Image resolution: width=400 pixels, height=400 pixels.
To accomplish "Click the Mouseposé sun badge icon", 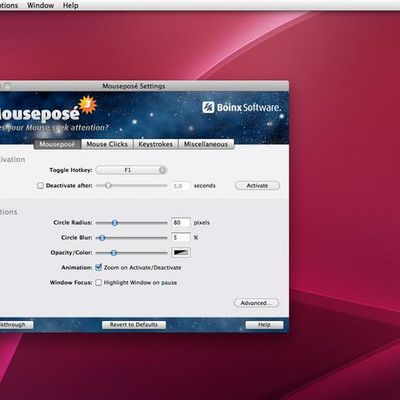I will [88, 105].
